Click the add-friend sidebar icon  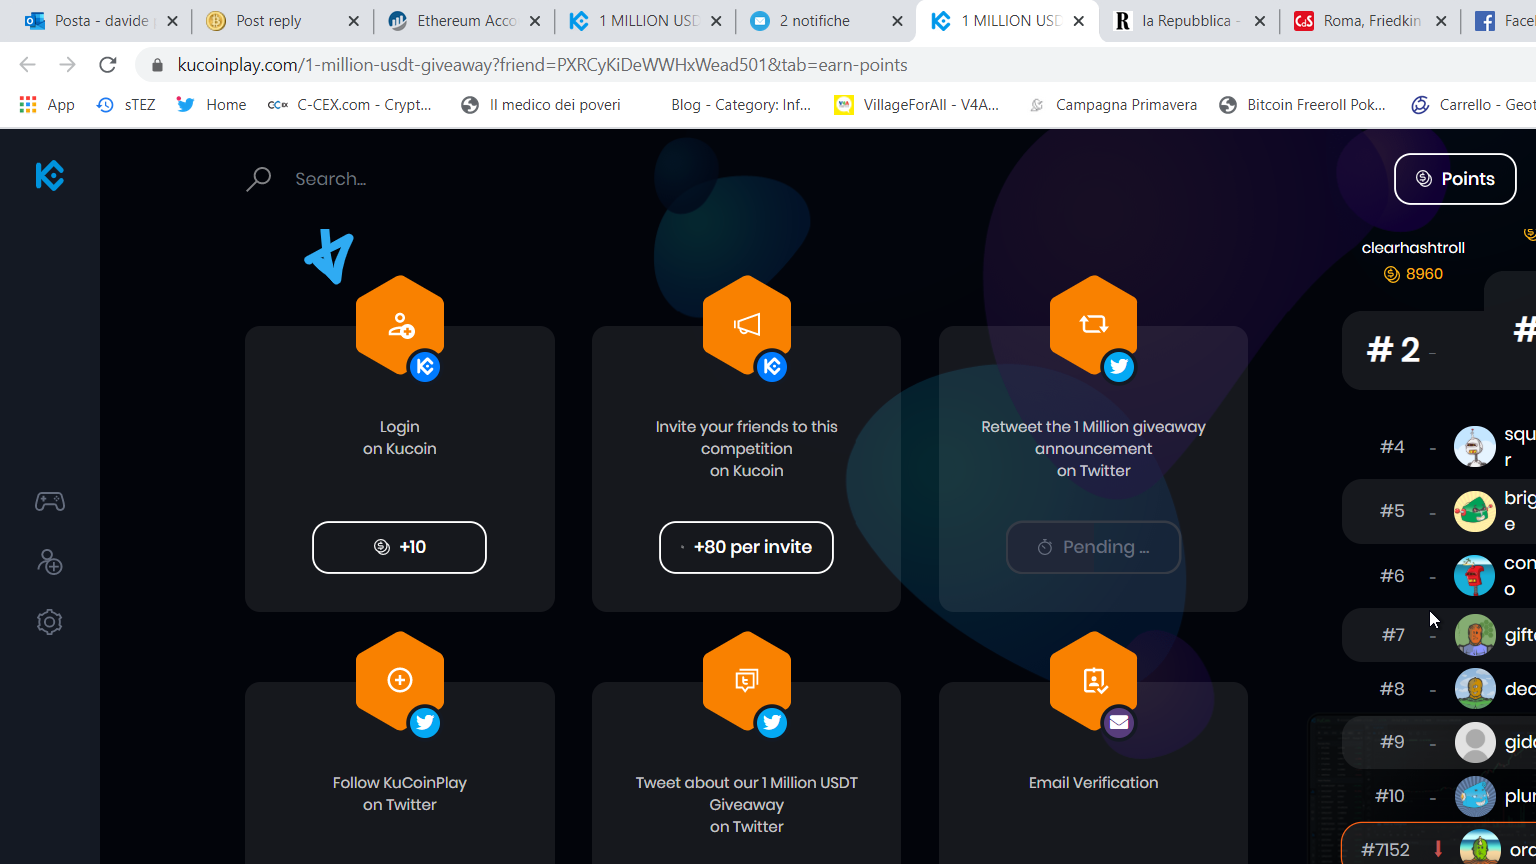tap(50, 562)
